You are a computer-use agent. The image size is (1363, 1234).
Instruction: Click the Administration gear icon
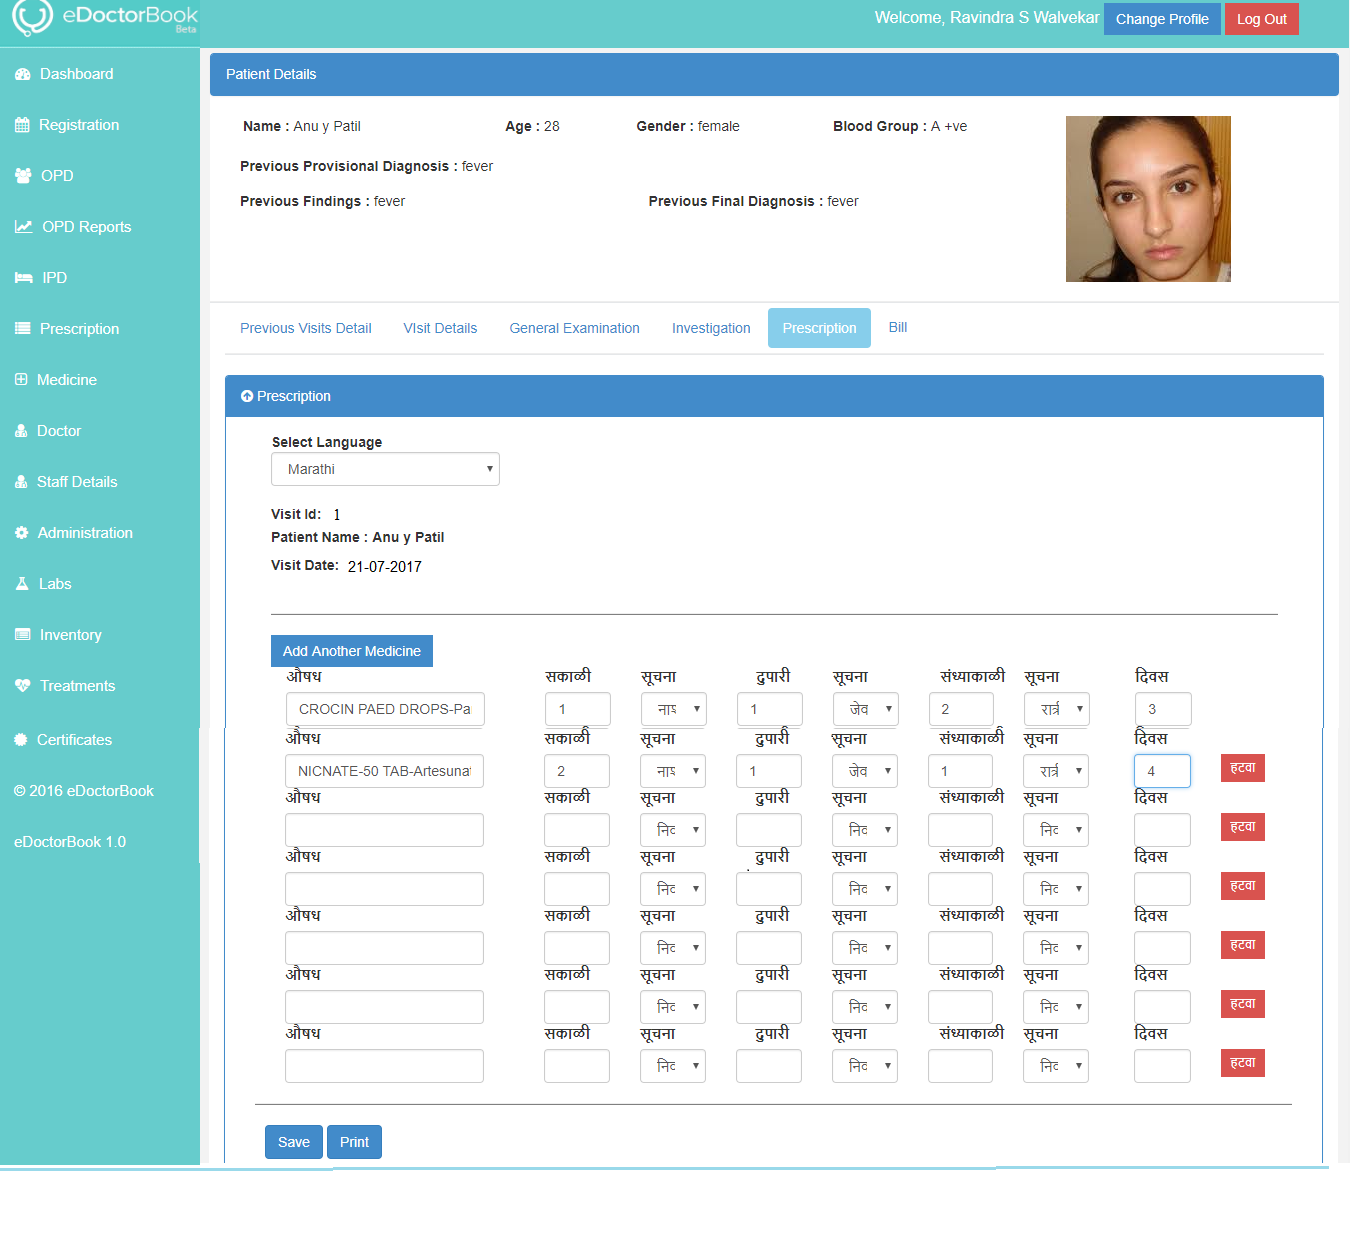click(21, 533)
